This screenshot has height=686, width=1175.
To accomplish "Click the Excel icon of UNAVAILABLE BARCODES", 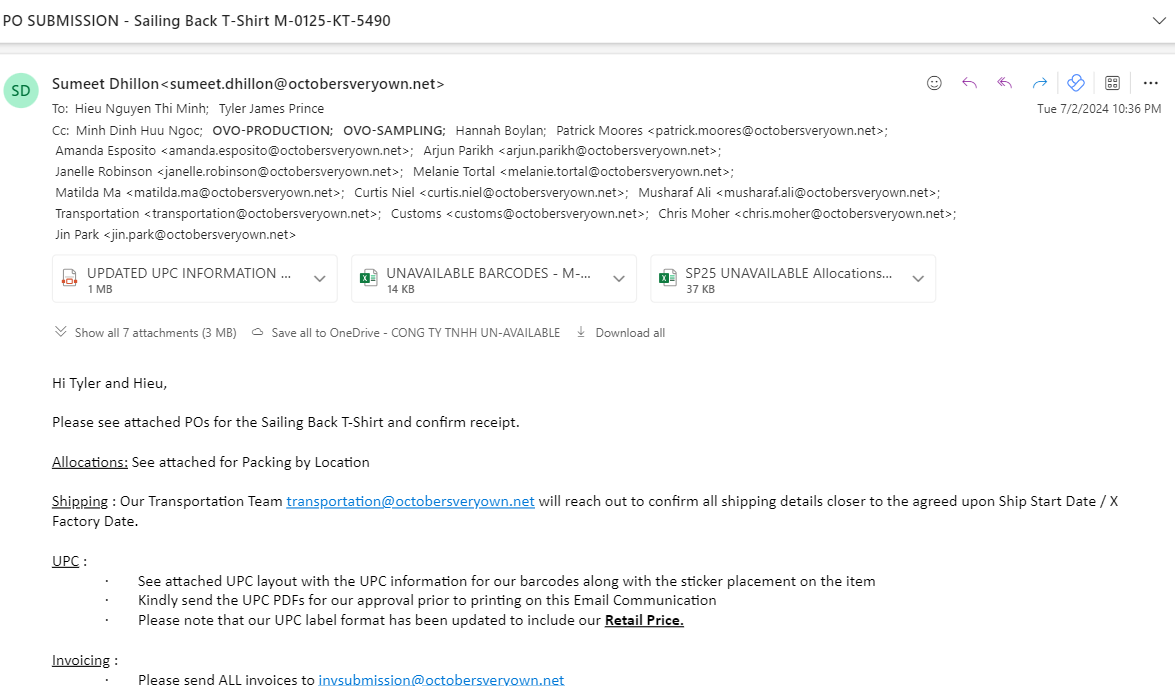I will (368, 279).
